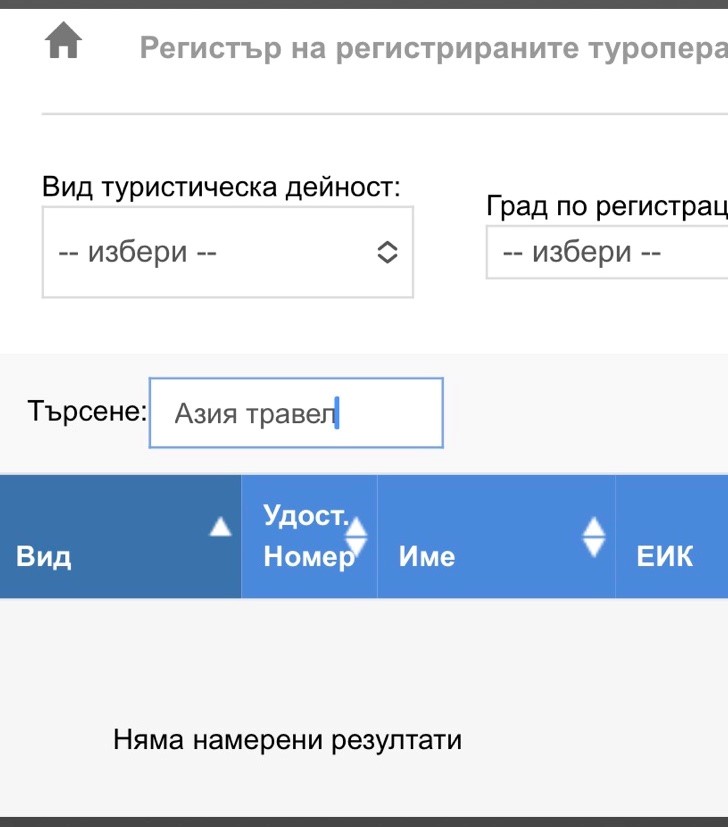Click the down arrow in Удост. Номер column
This screenshot has height=827, width=728.
[356, 546]
